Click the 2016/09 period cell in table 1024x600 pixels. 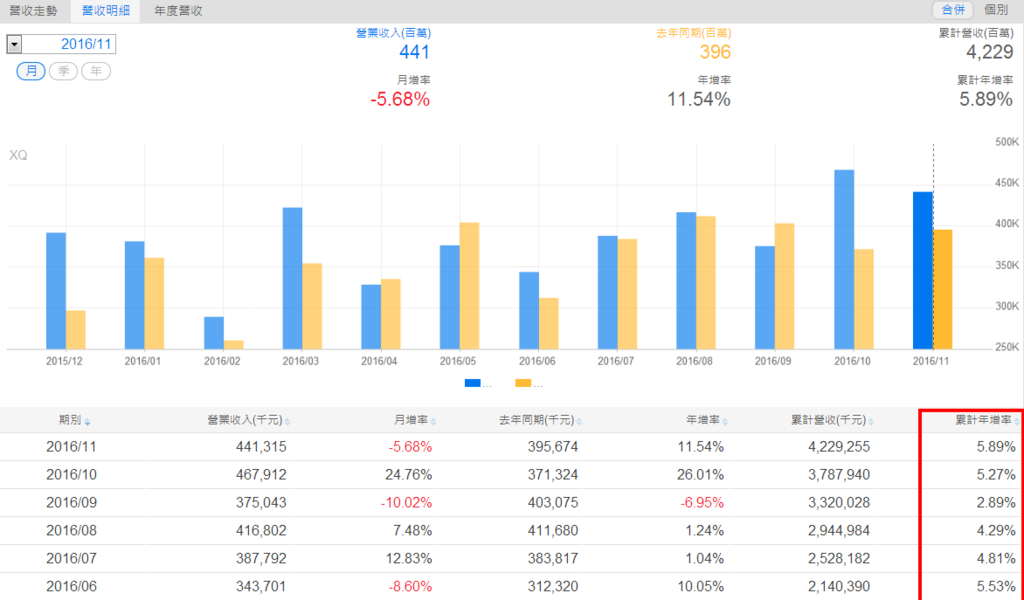[71, 503]
